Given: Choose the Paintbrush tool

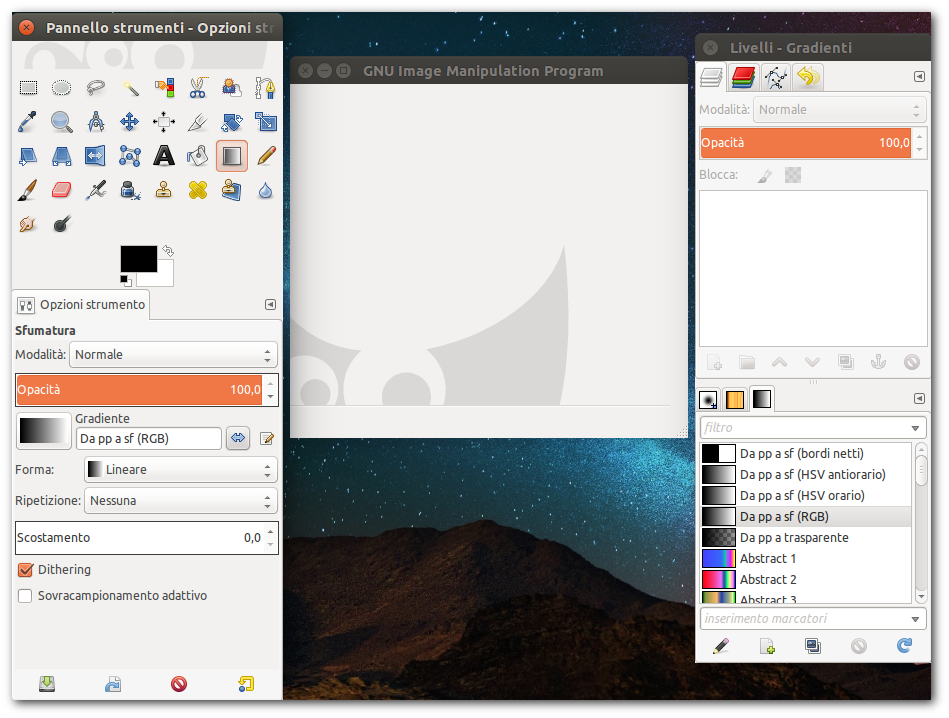Looking at the screenshot, I should (28, 189).
